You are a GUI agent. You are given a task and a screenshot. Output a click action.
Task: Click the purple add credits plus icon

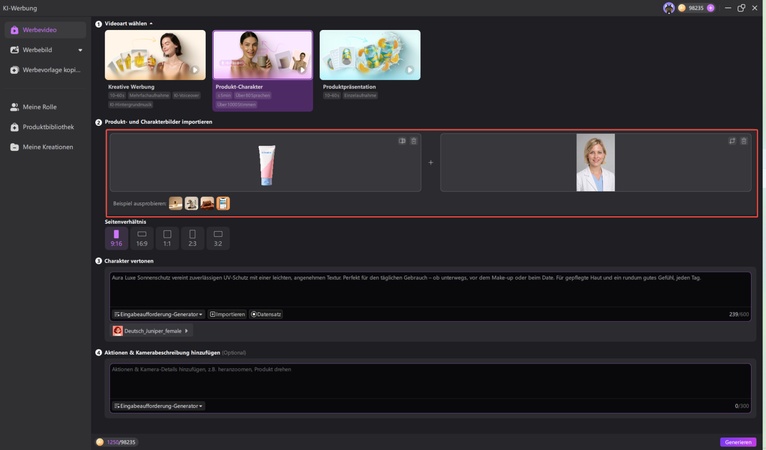coord(710,8)
